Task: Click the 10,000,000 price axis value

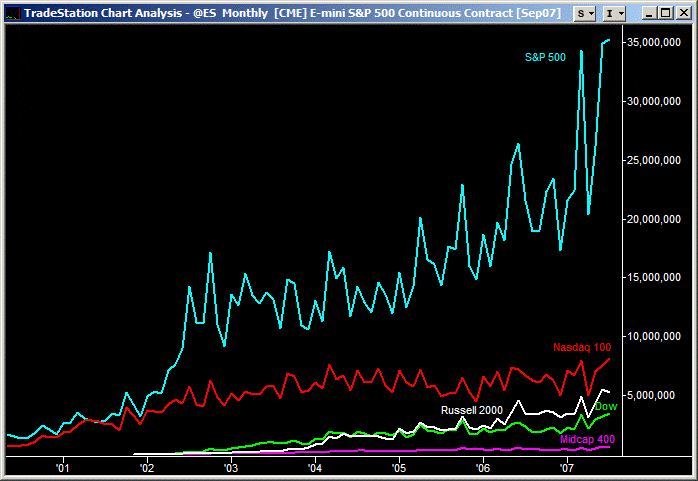Action: pyautogui.click(x=653, y=336)
